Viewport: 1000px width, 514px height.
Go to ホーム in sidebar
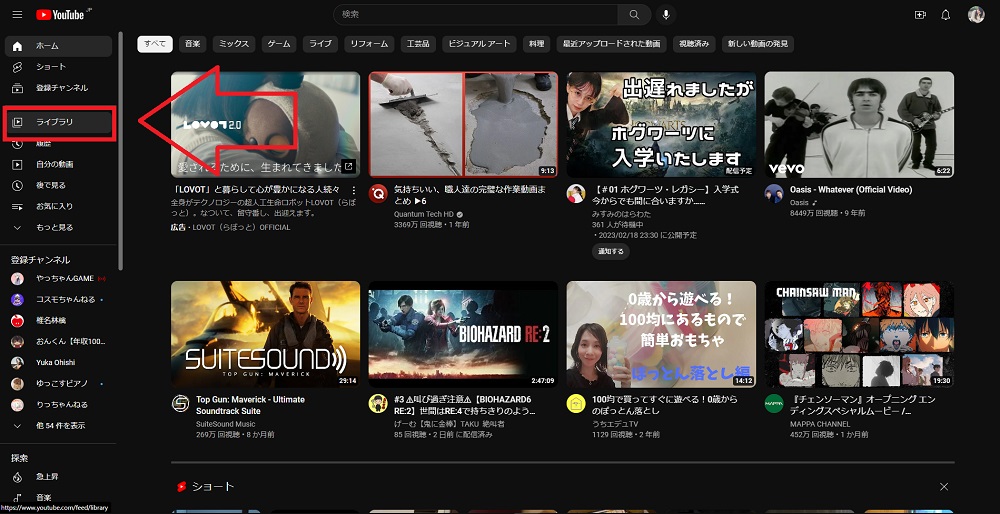[x=59, y=46]
